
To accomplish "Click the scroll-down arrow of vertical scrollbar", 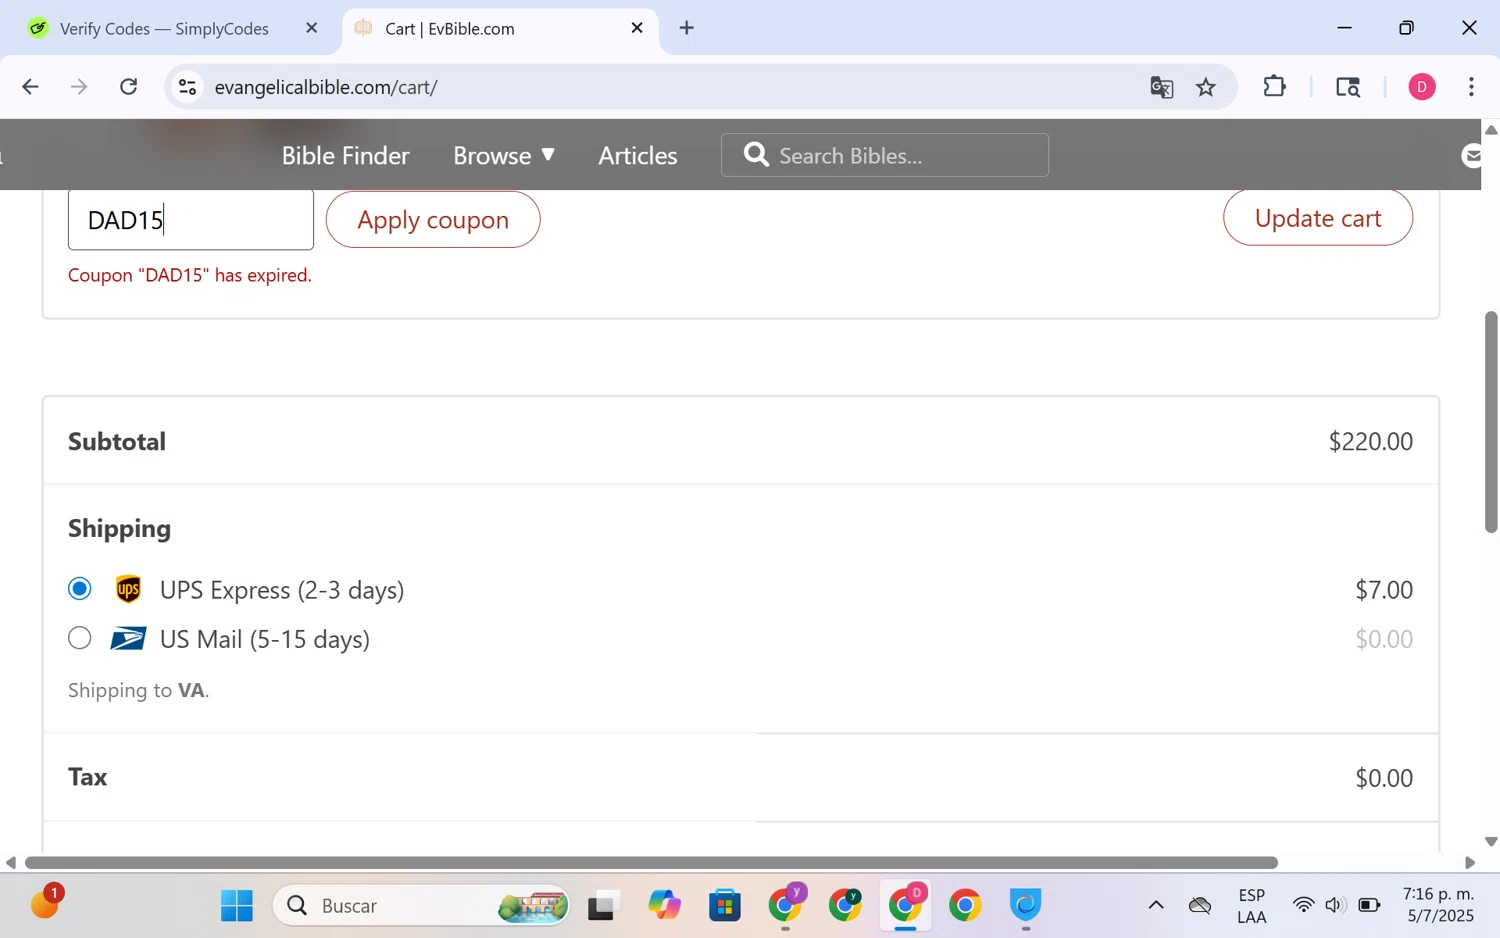I will 1491,842.
